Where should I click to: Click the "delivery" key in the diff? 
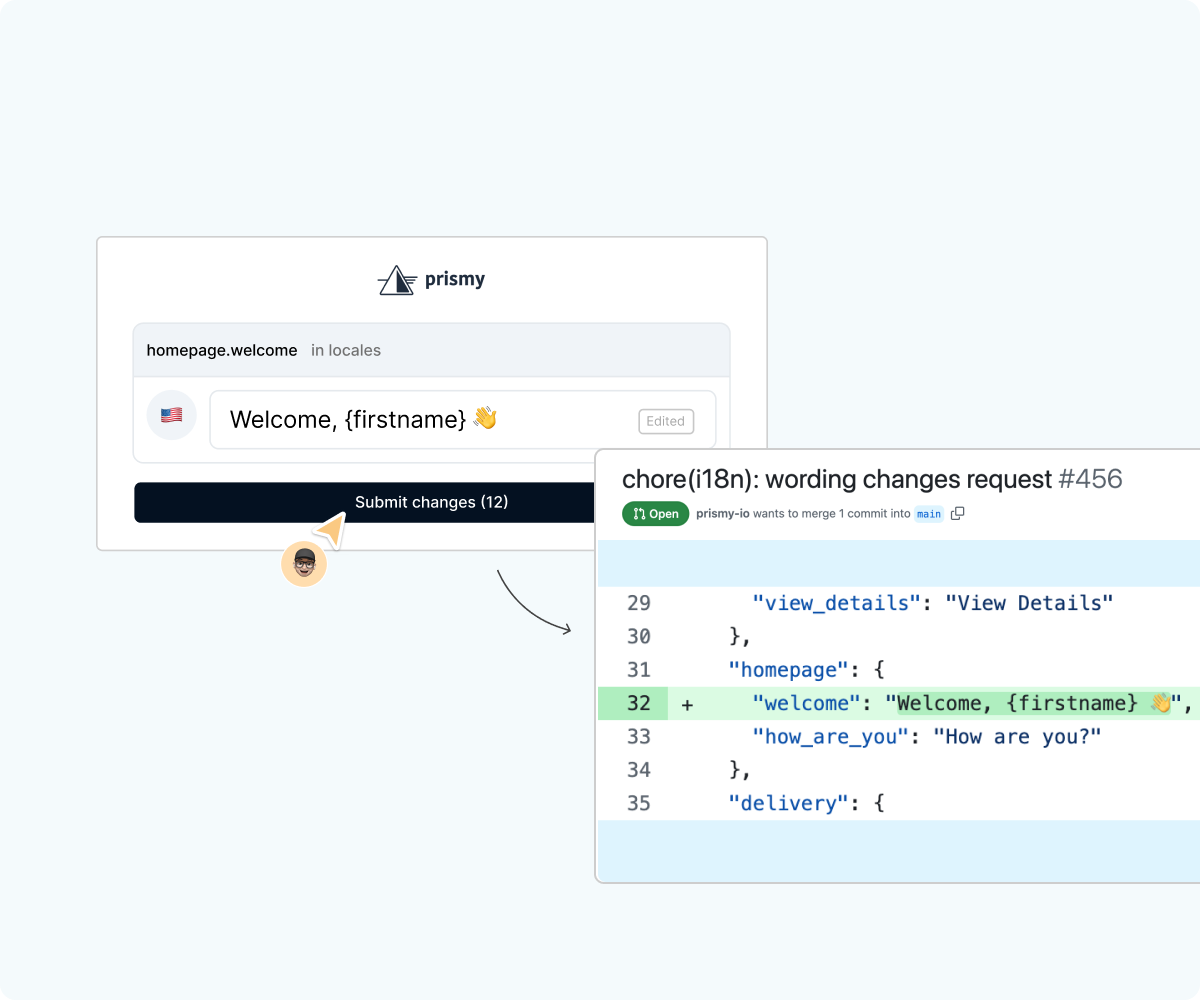coord(788,803)
